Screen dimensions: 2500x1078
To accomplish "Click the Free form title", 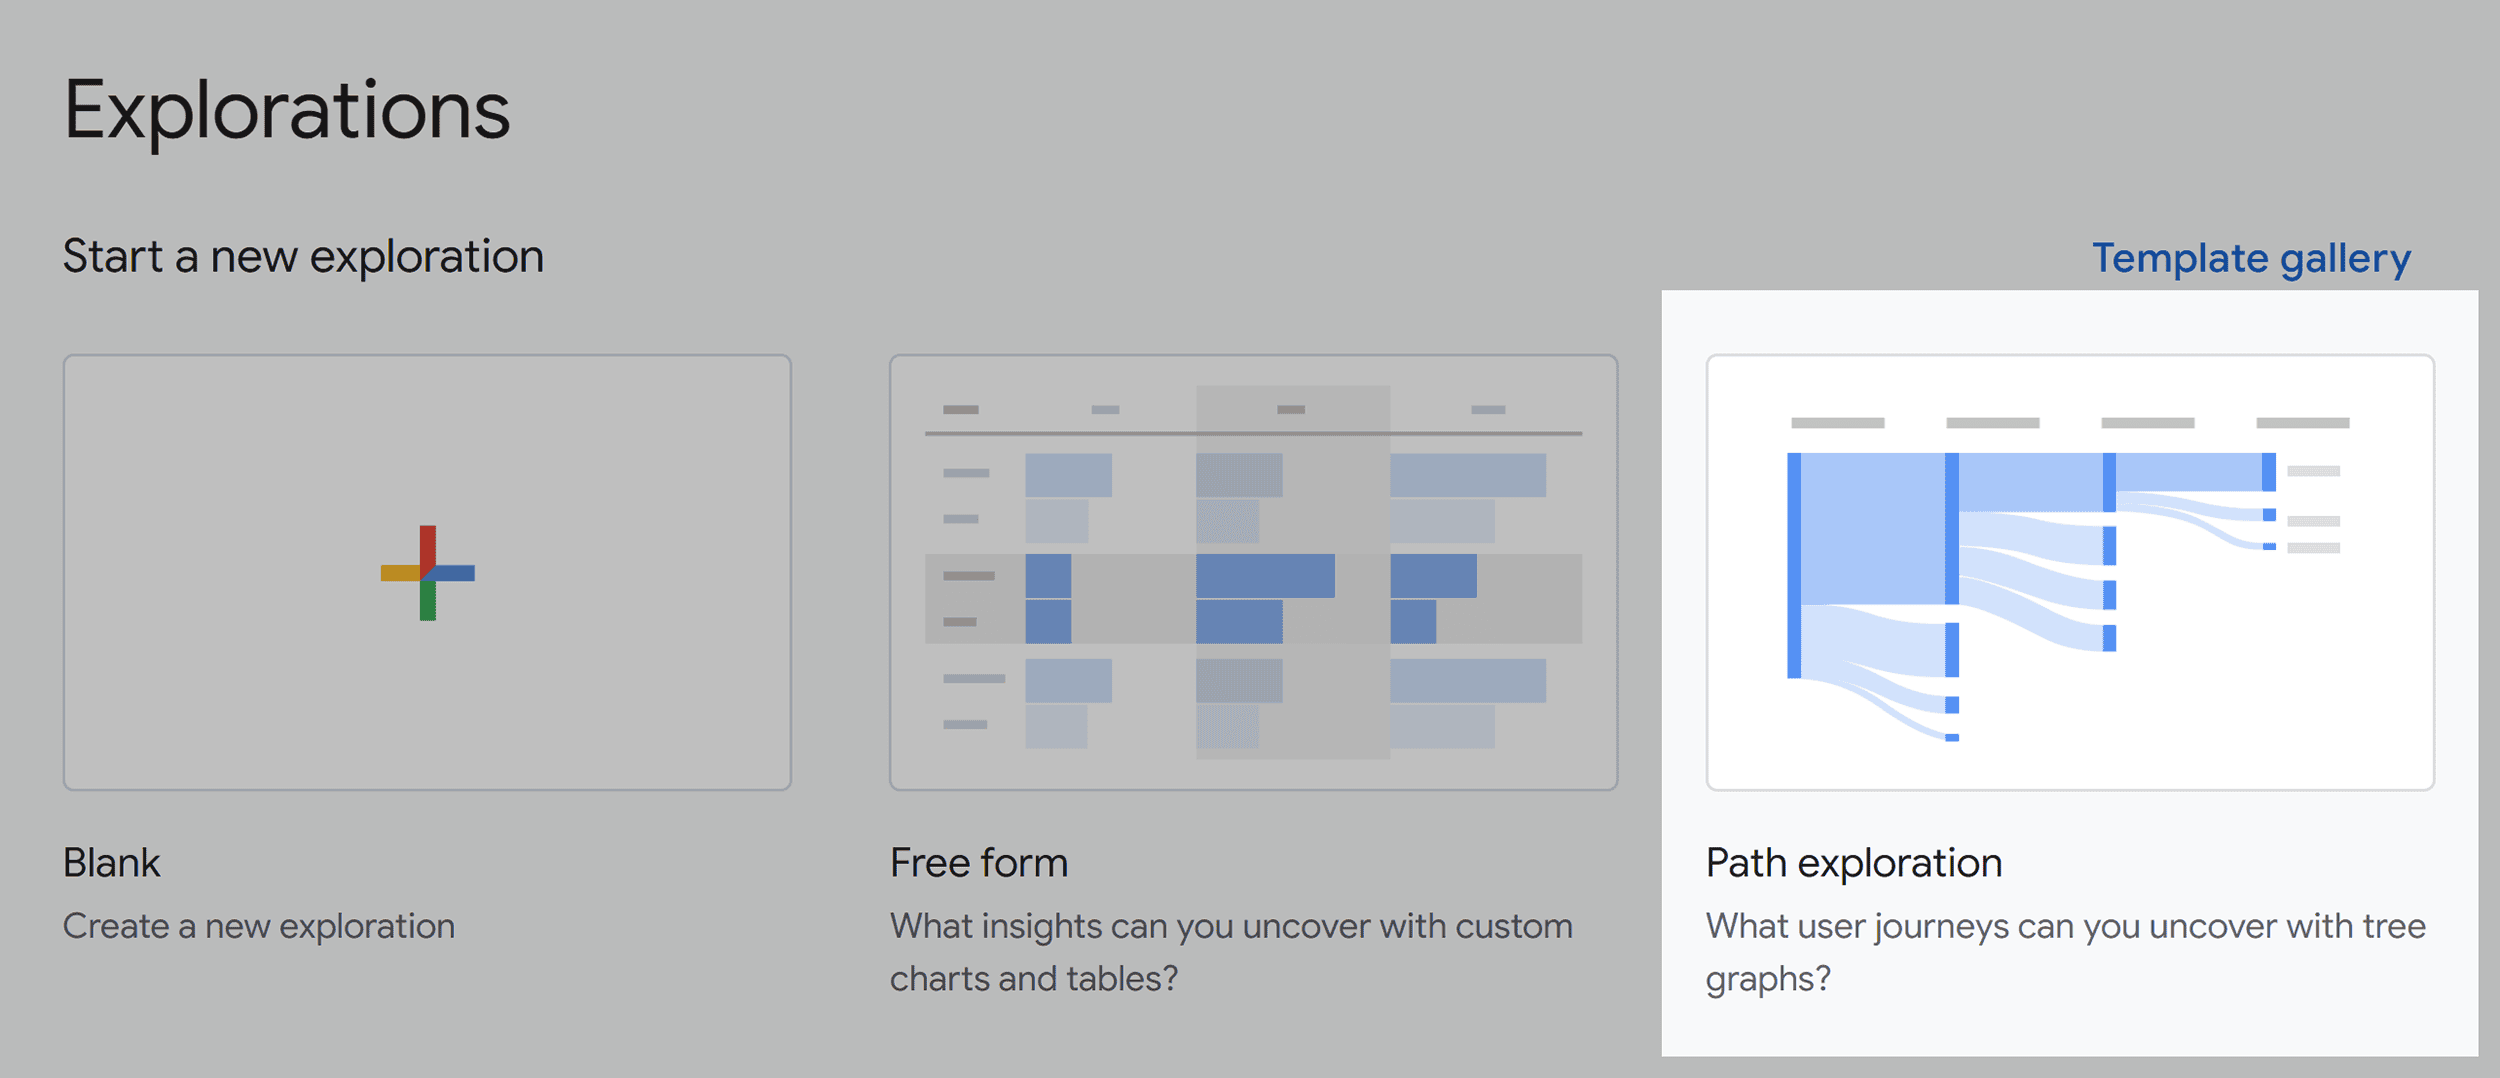I will (979, 863).
